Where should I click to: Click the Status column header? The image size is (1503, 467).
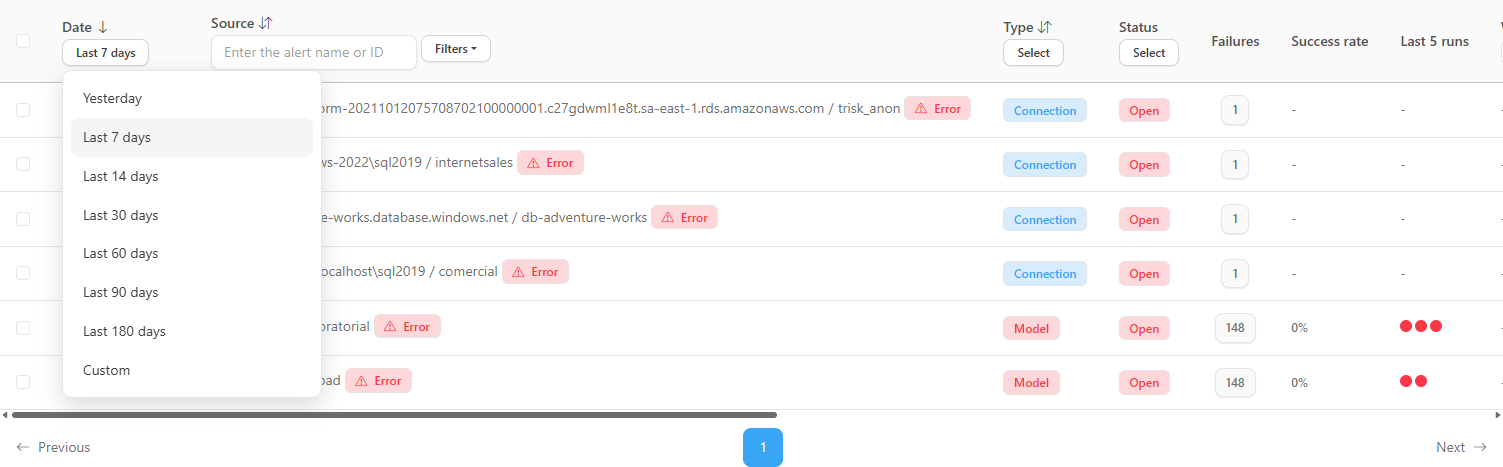pyautogui.click(x=1138, y=27)
